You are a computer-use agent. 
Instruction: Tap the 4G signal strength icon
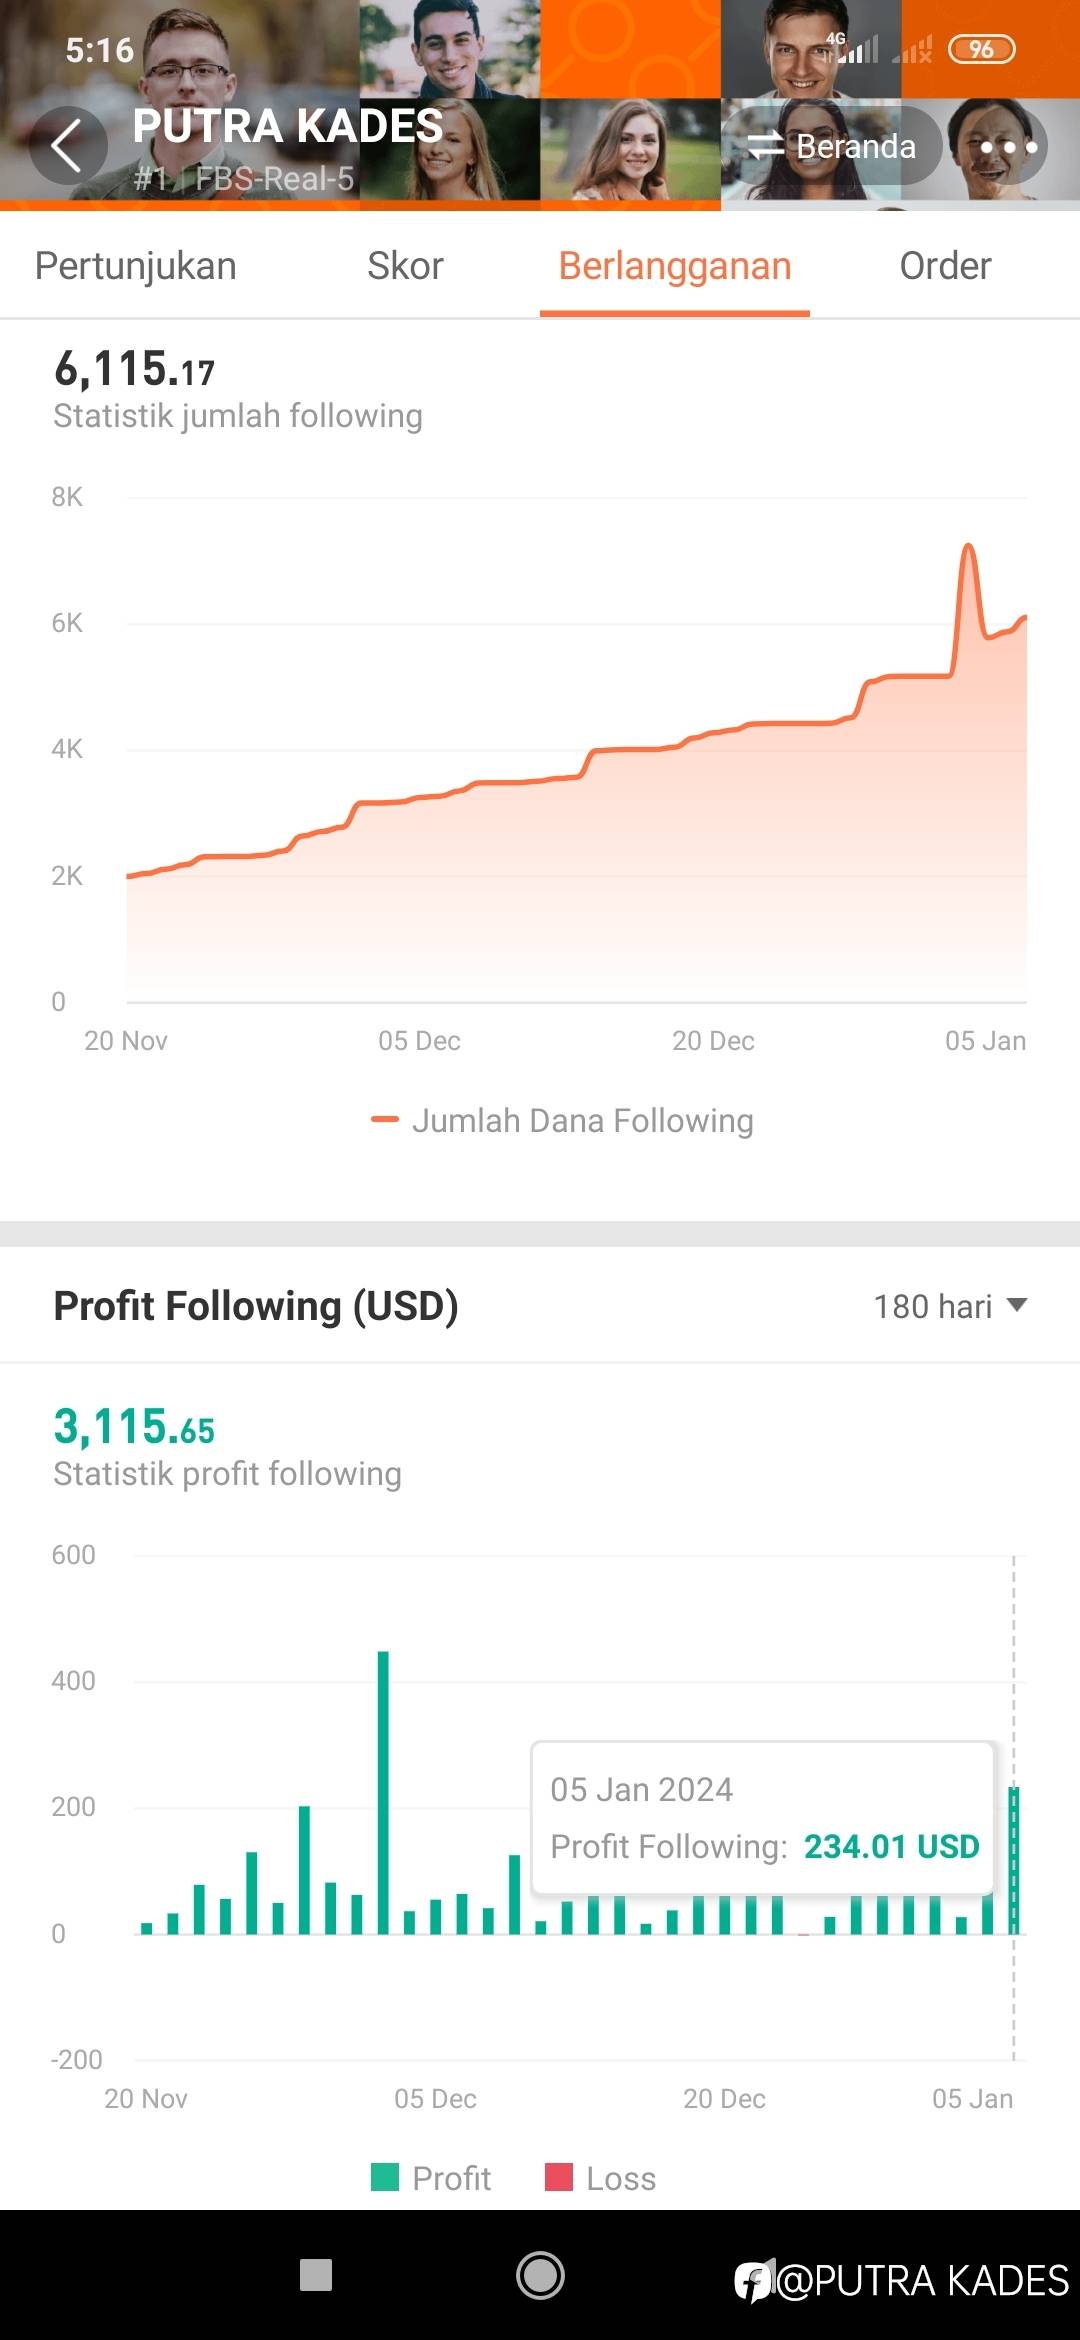tap(854, 47)
